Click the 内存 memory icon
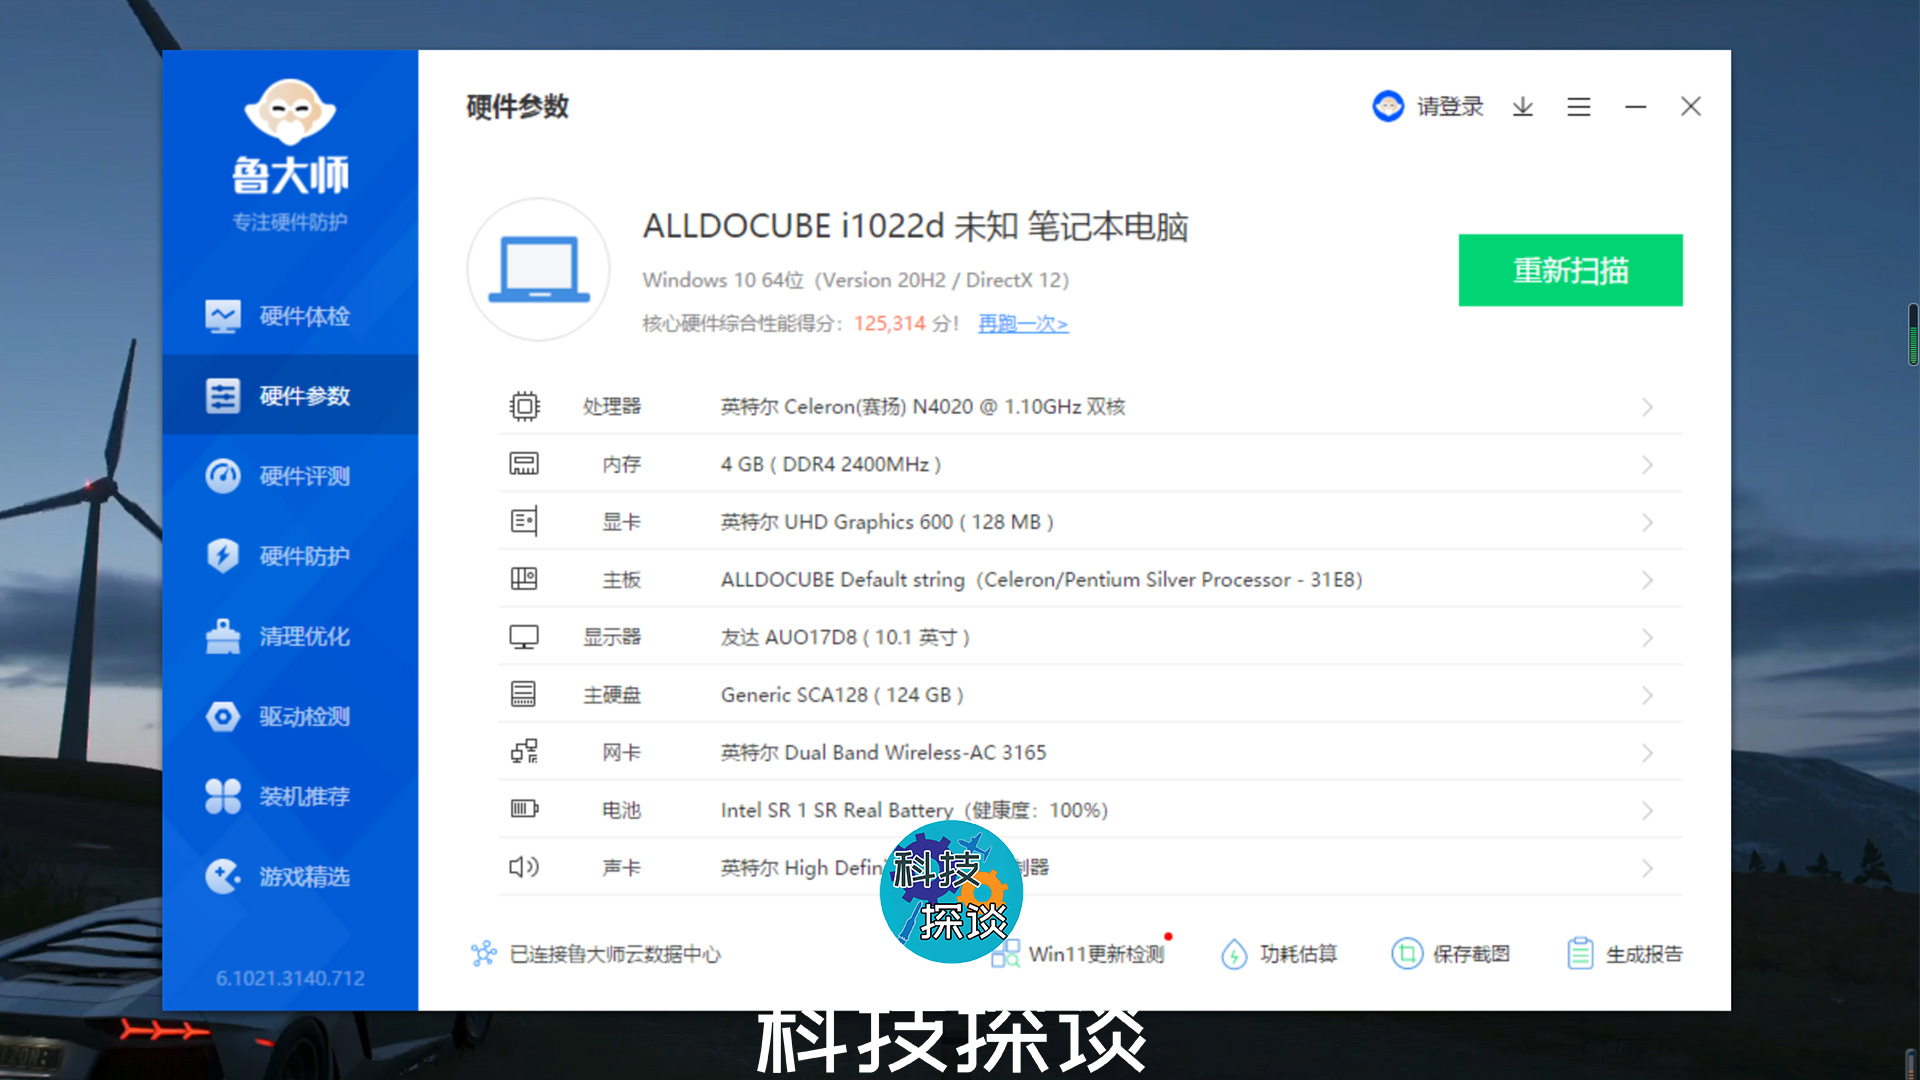Screen dimensions: 1920x1080 524,464
